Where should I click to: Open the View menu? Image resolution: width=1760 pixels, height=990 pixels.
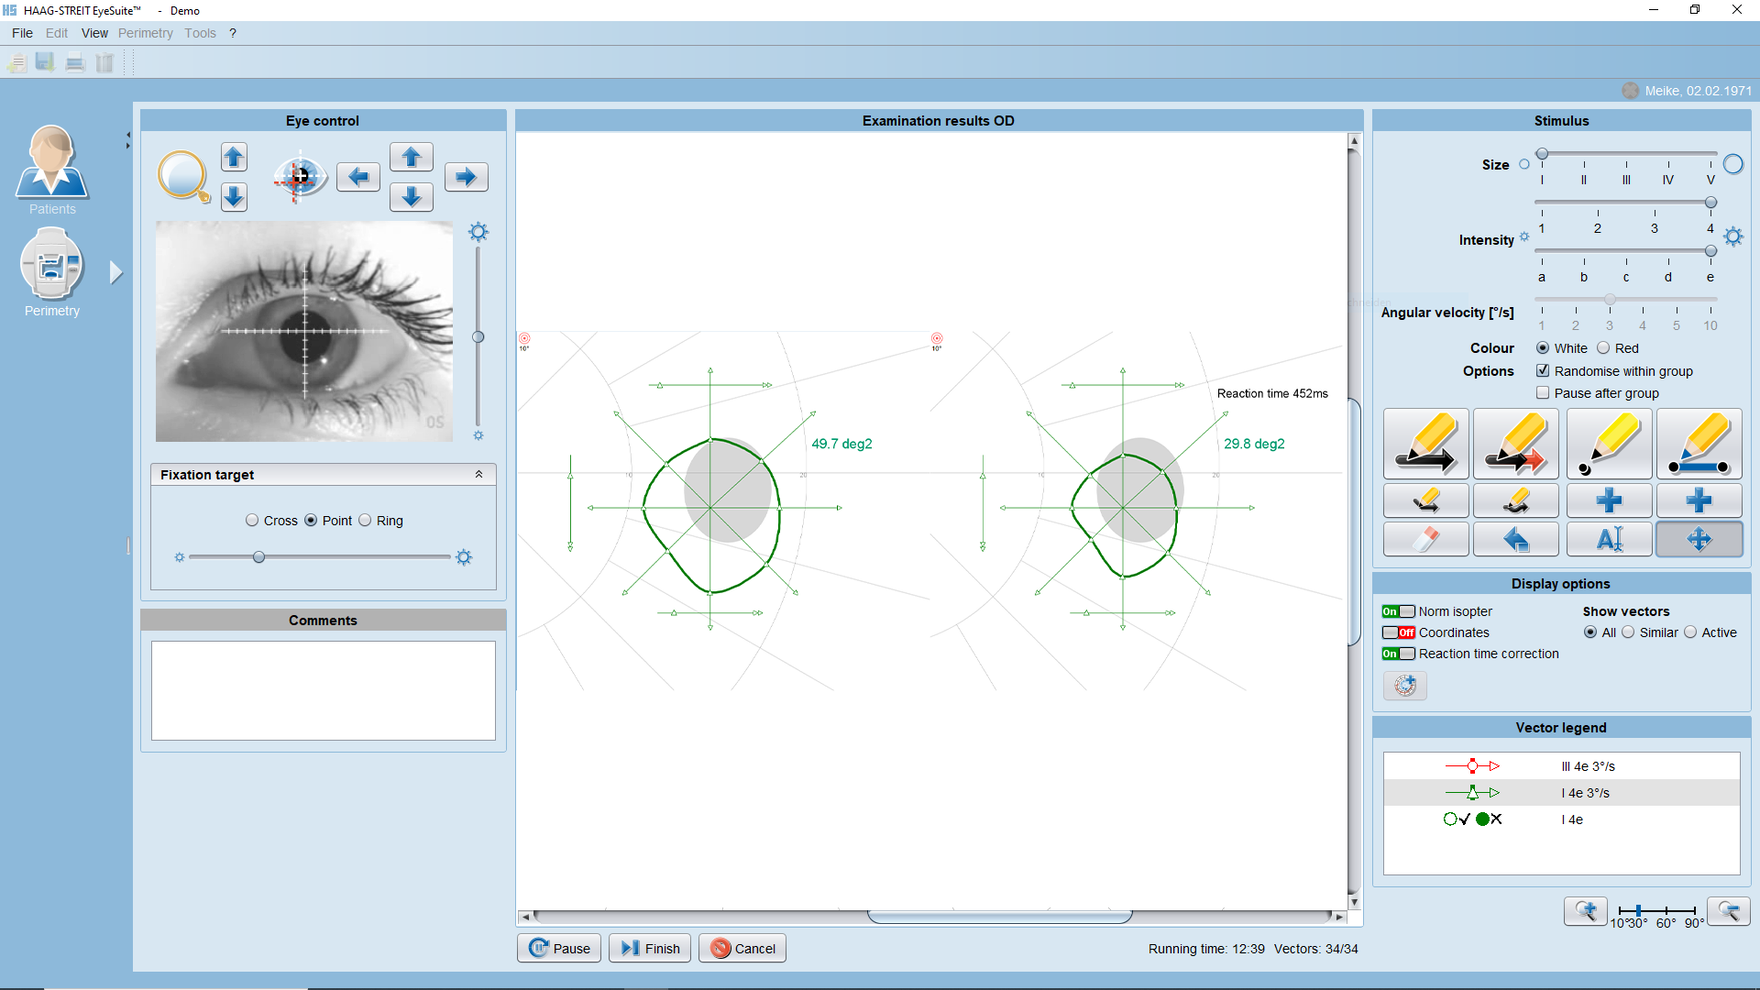94,33
